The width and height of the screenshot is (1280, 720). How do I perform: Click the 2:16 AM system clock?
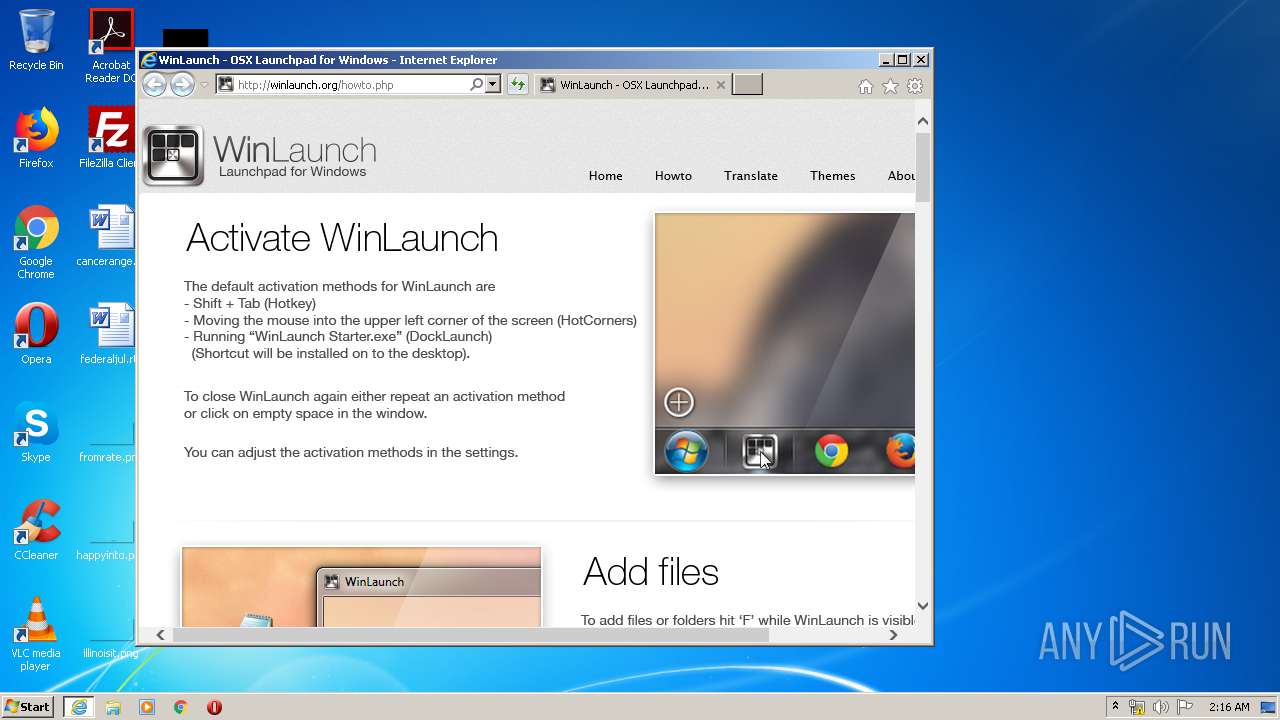pyautogui.click(x=1229, y=707)
